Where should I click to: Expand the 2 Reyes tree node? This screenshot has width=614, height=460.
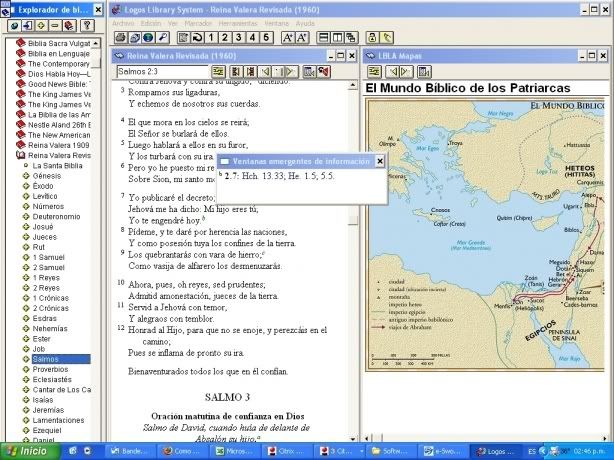click(26, 288)
